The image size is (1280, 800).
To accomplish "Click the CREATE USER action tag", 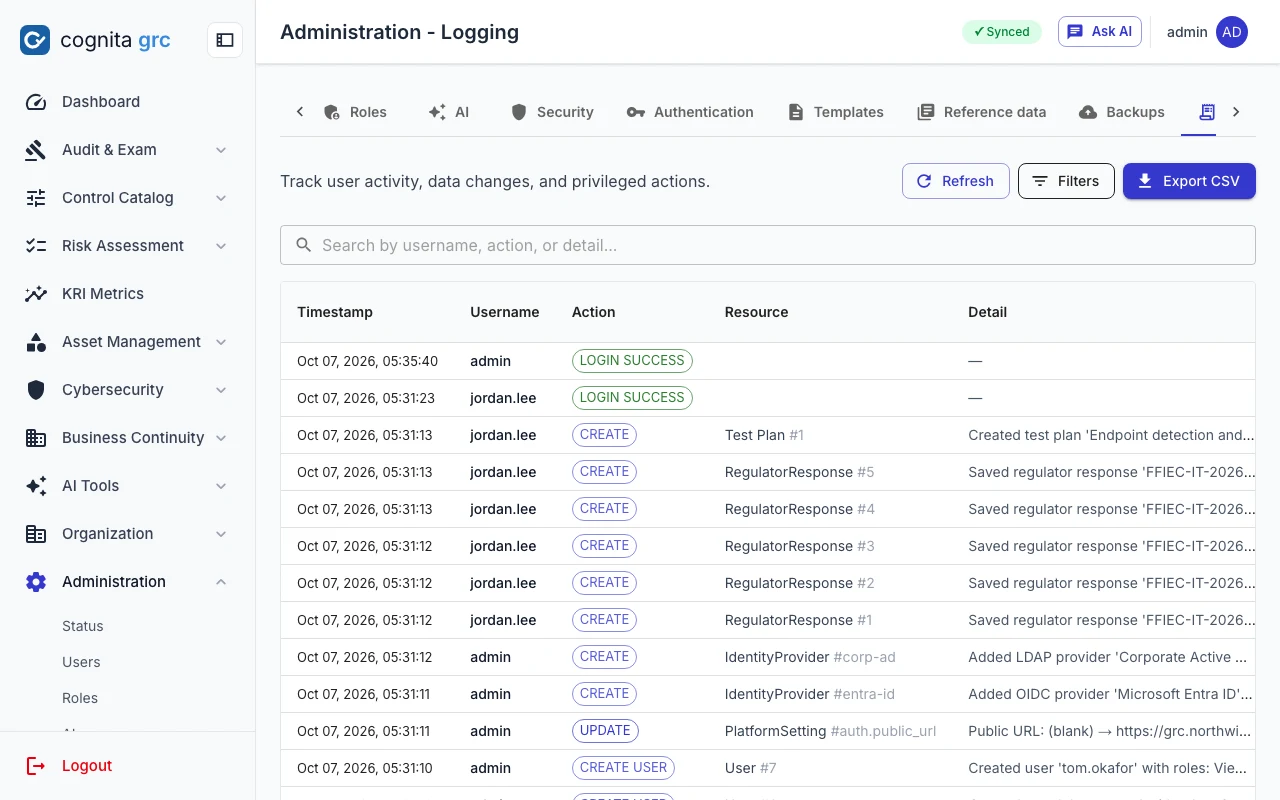I will [x=623, y=768].
